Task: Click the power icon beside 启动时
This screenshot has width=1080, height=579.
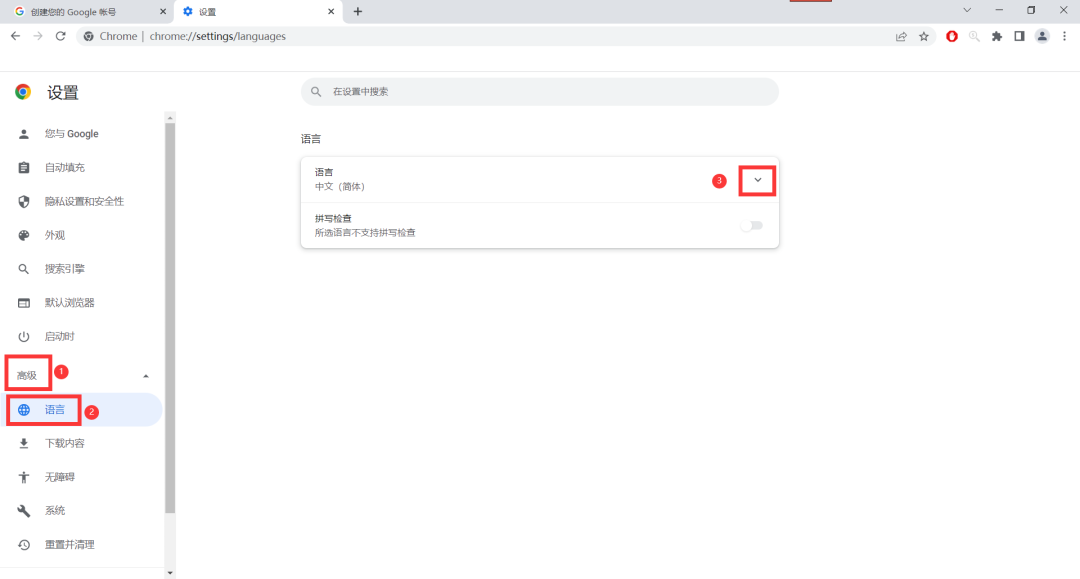Action: tap(23, 337)
